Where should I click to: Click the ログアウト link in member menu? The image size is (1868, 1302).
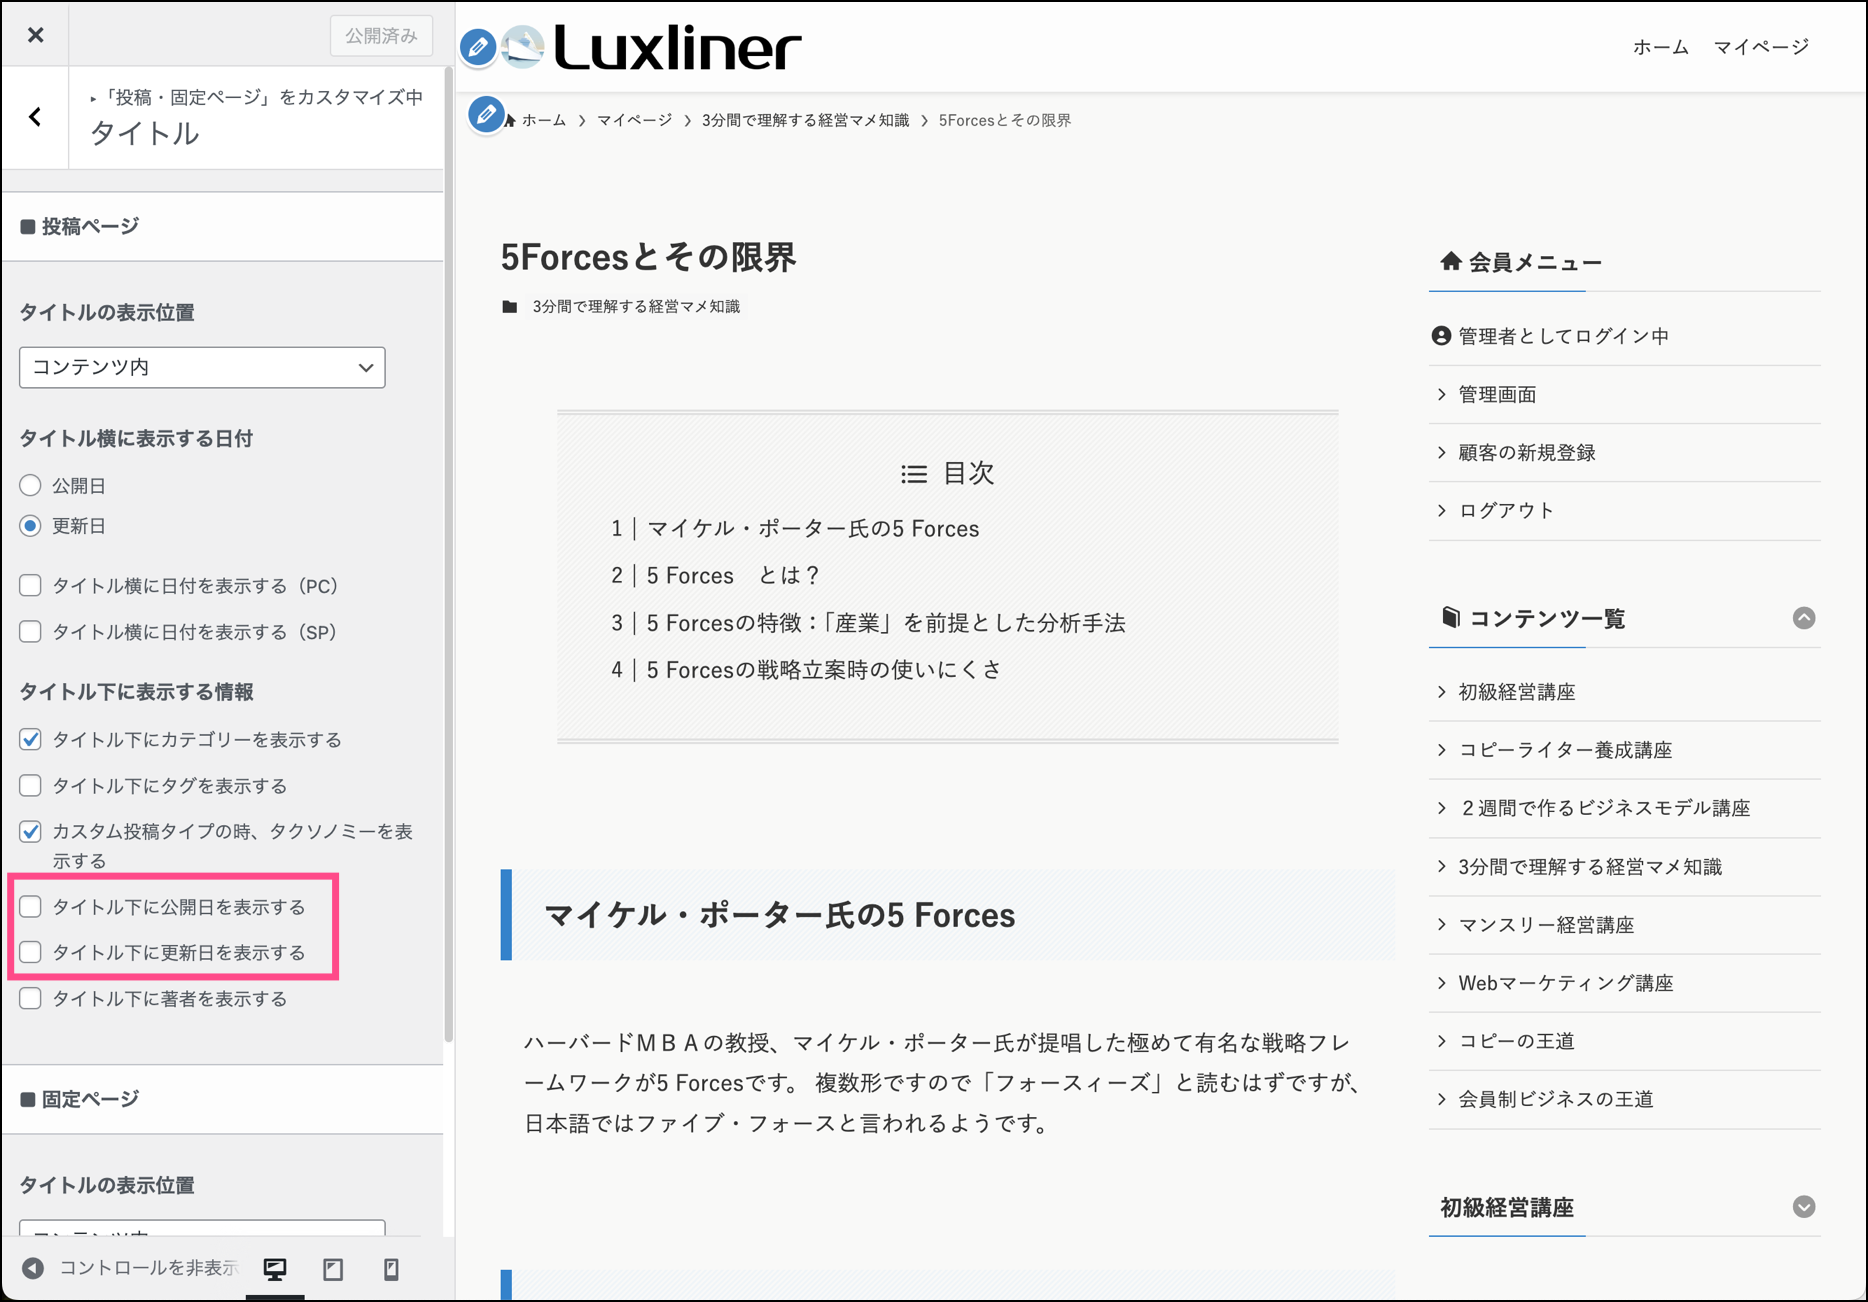(x=1506, y=511)
